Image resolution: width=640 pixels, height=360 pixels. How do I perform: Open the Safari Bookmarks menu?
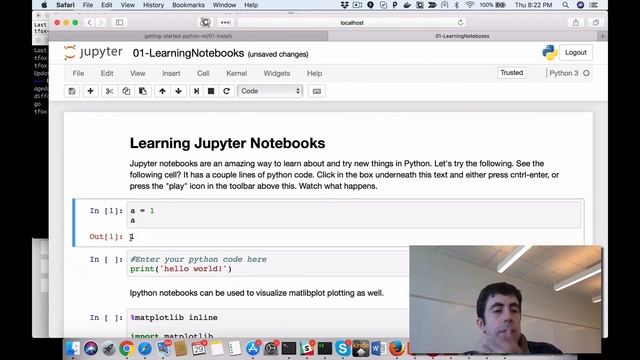click(x=188, y=5)
